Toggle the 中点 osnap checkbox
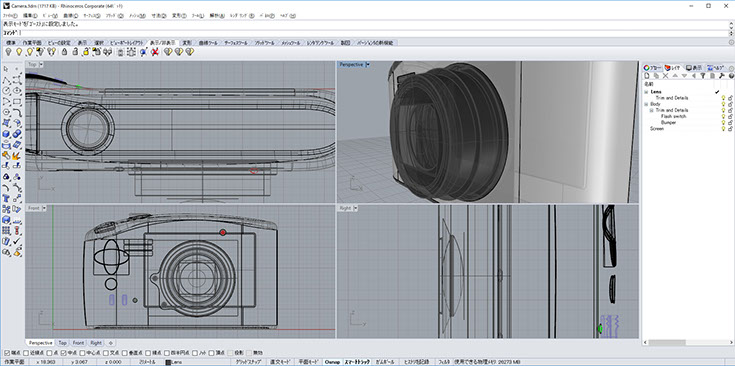The width and height of the screenshot is (735, 366). tap(64, 352)
